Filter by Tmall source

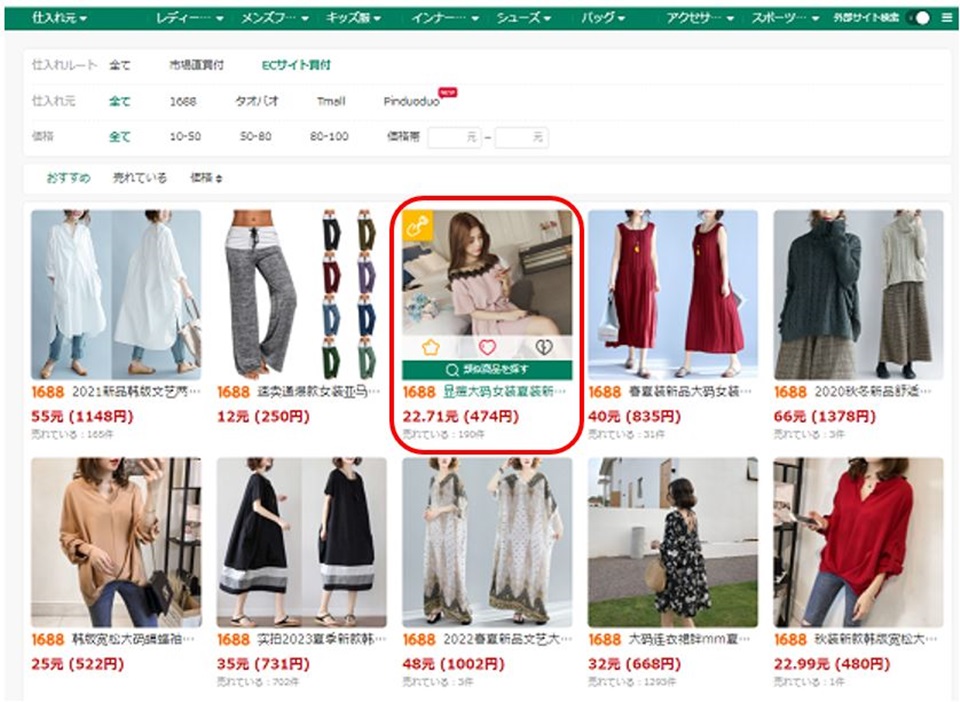(331, 101)
